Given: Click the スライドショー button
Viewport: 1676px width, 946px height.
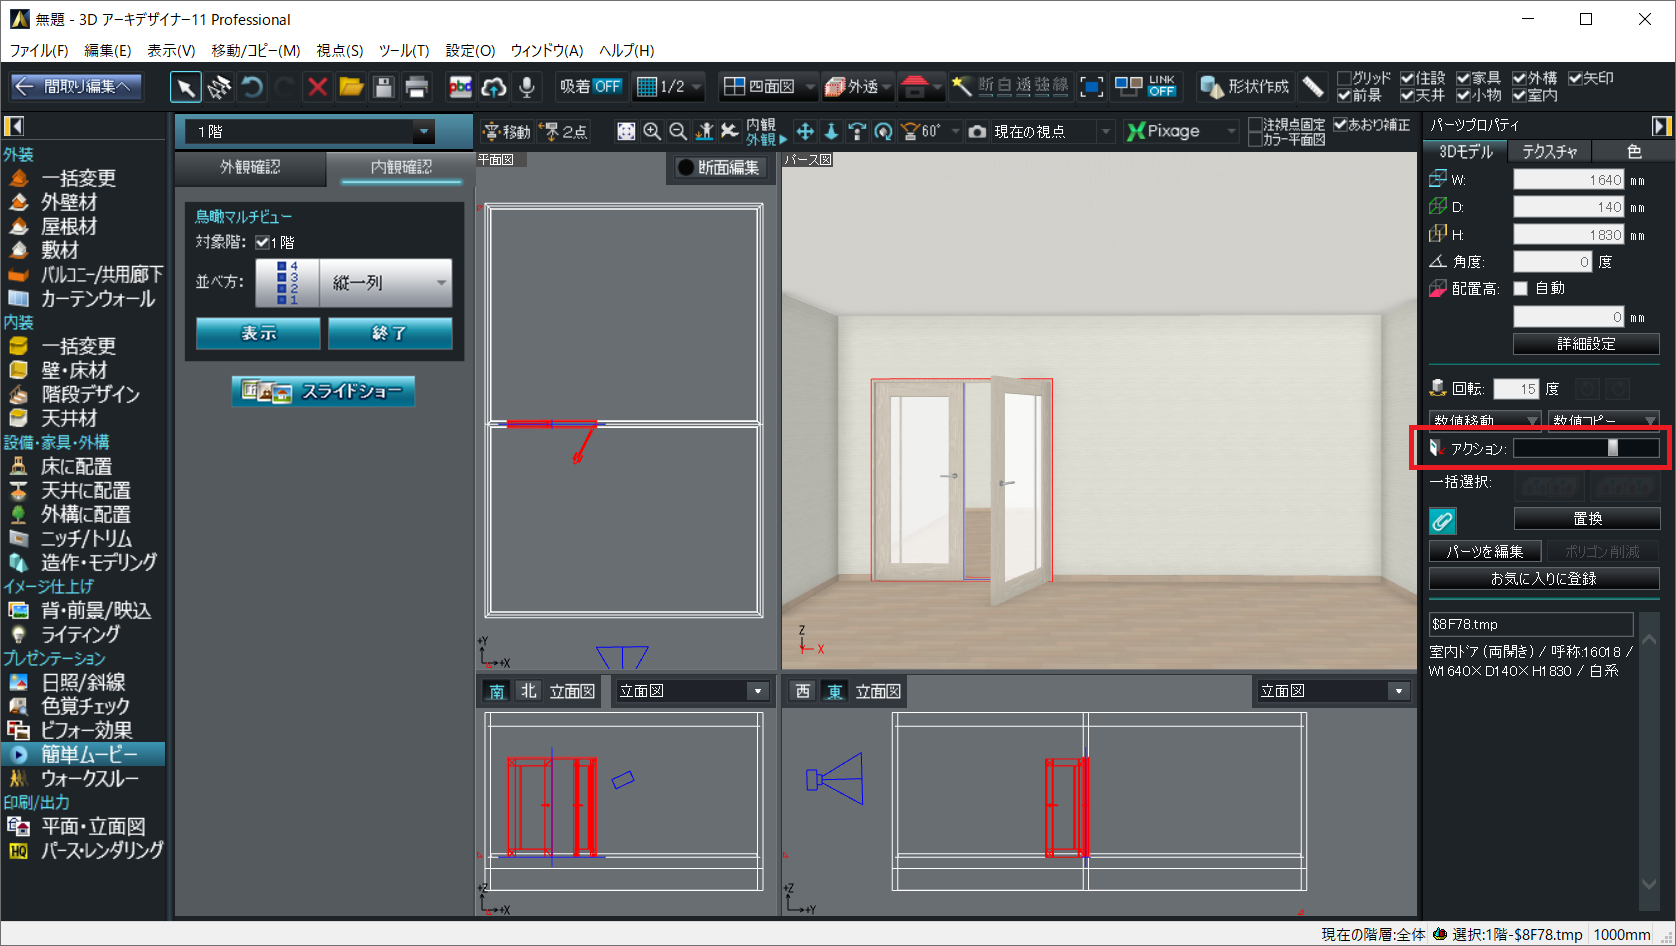Looking at the screenshot, I should point(323,391).
